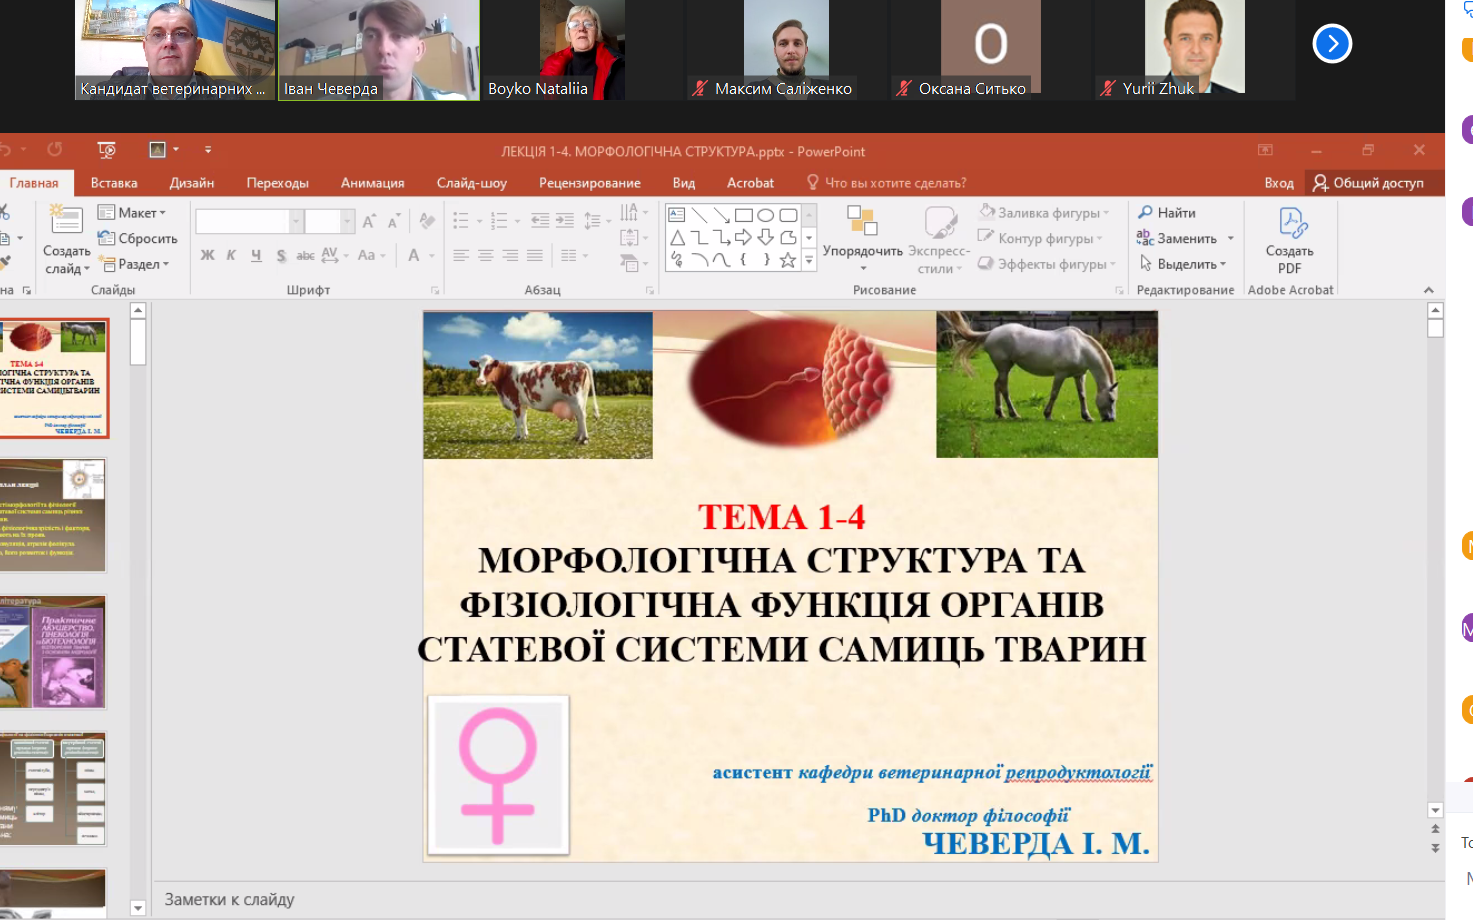This screenshot has height=920, width=1473.
Task: Click the next participants arrow in video strip
Action: (1332, 43)
